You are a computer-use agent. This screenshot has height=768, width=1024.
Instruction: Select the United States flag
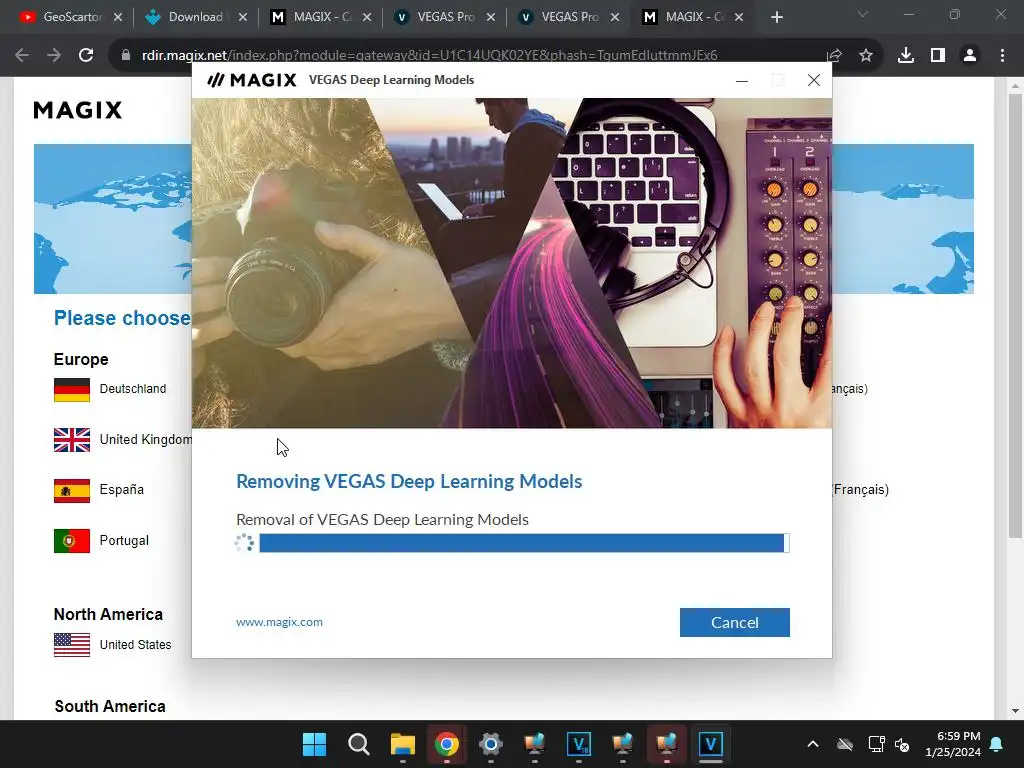[72, 645]
